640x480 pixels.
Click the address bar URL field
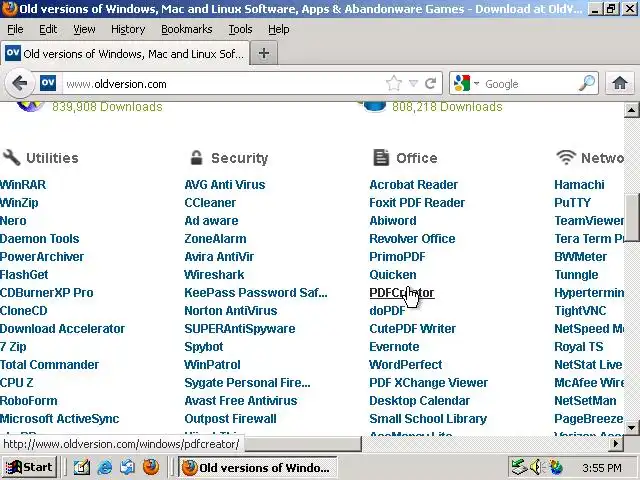224,84
